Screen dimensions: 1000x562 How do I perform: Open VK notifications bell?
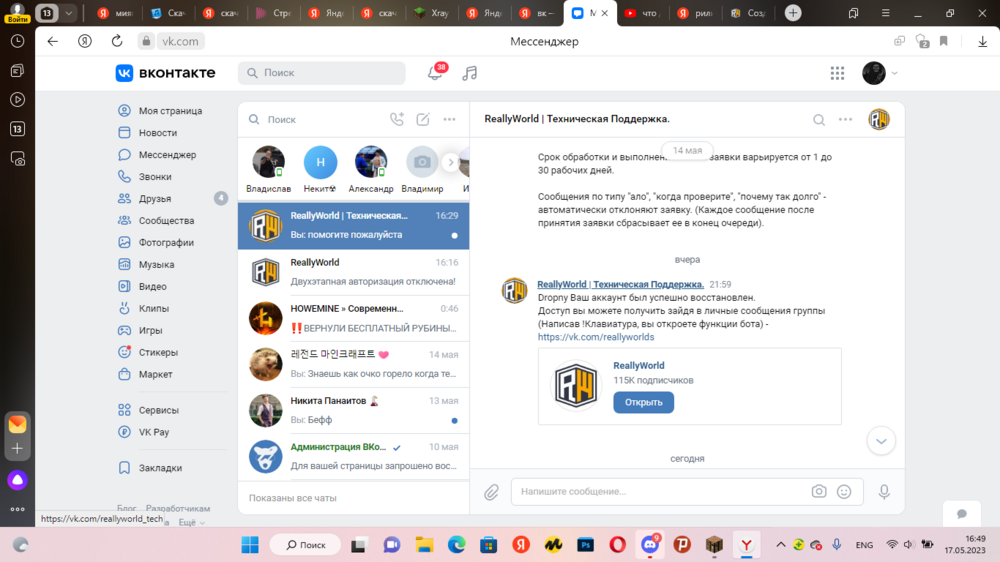(435, 73)
